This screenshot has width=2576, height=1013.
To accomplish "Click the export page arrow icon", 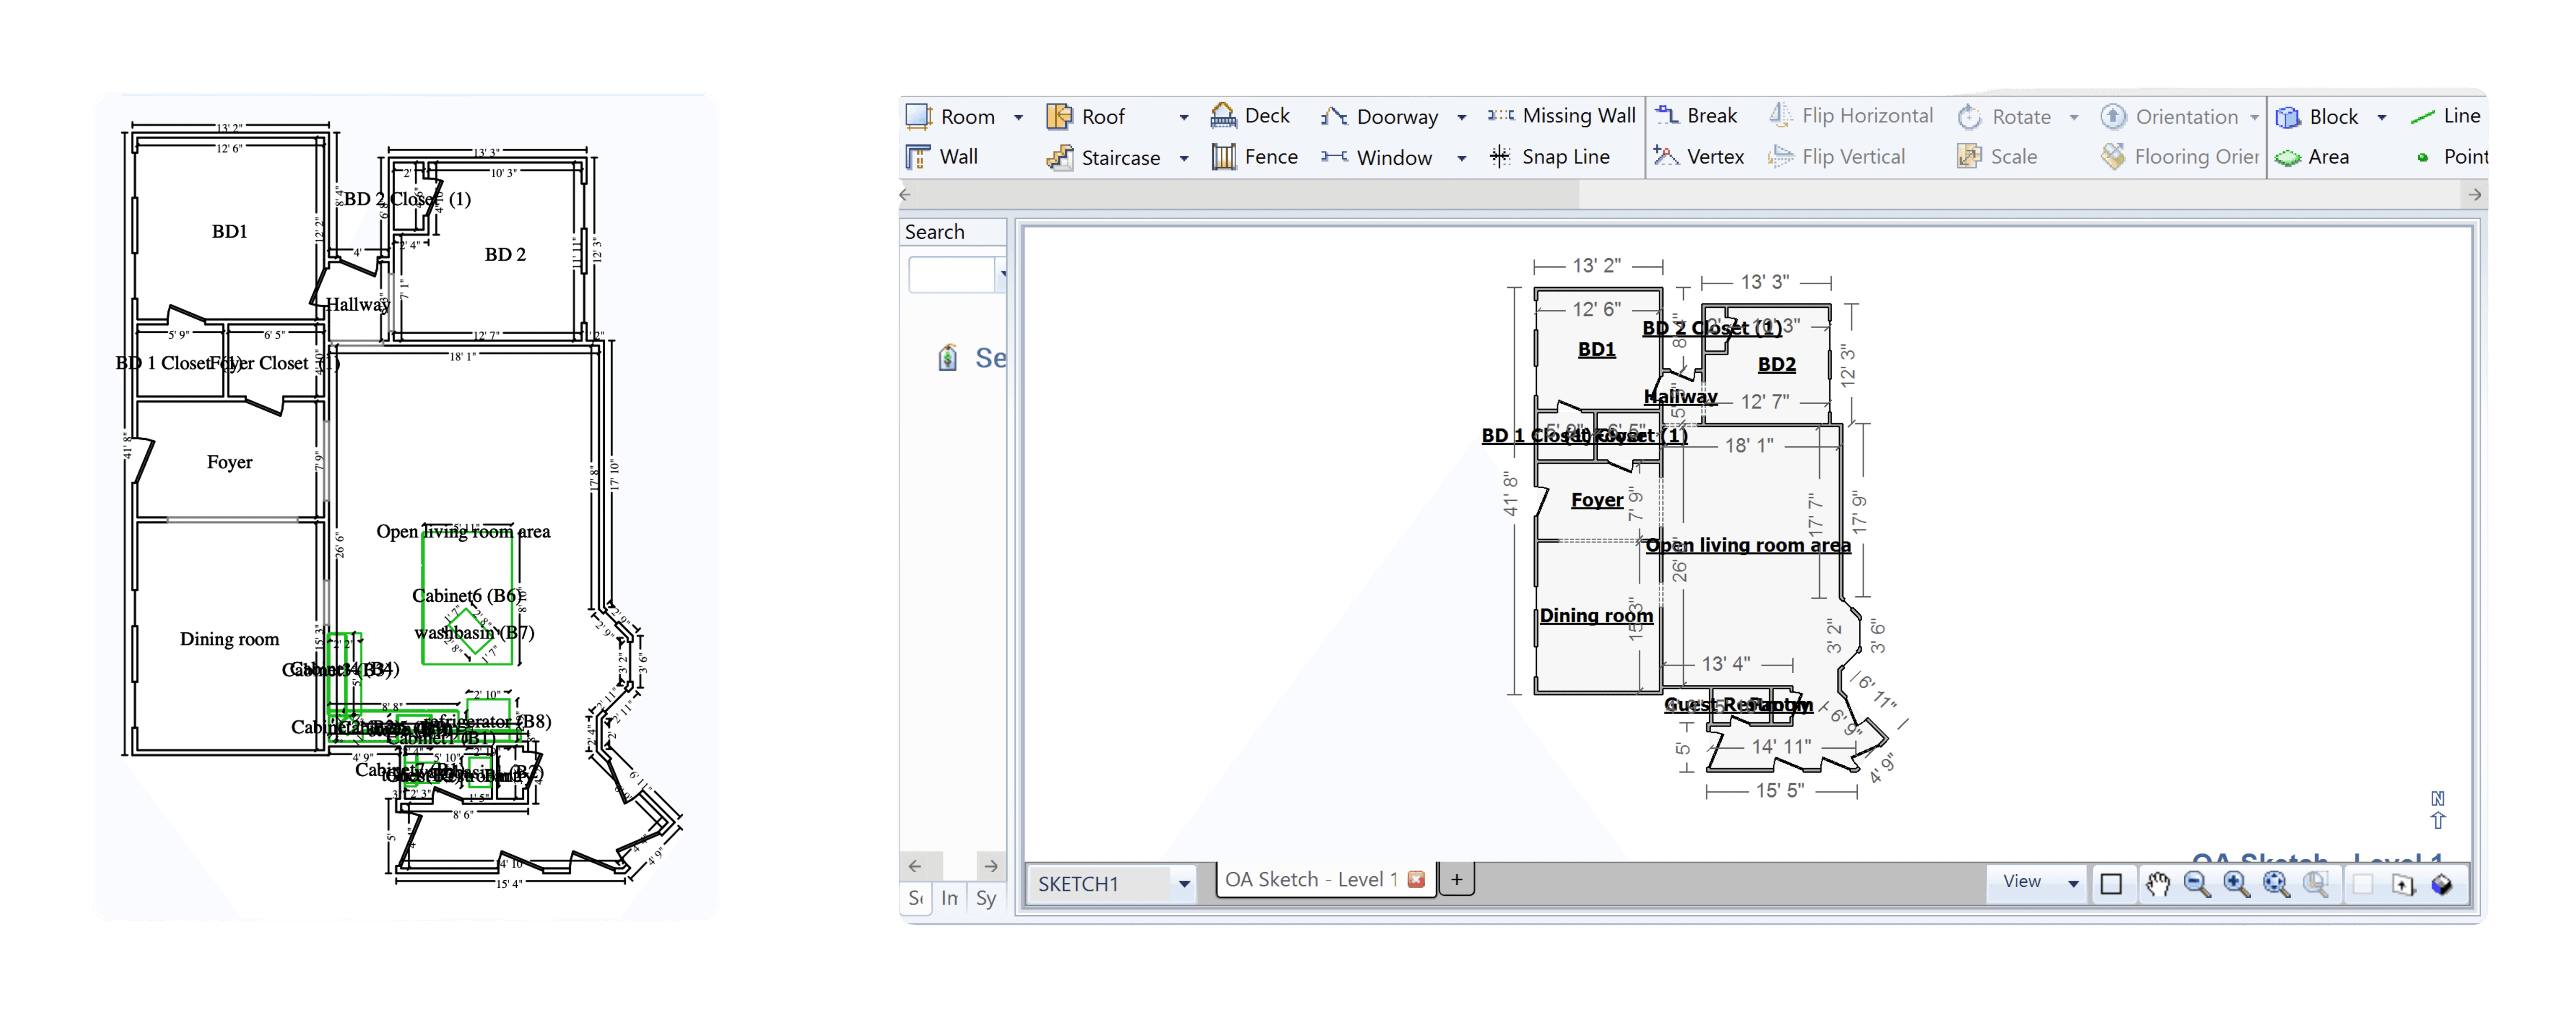I will click(x=2402, y=884).
